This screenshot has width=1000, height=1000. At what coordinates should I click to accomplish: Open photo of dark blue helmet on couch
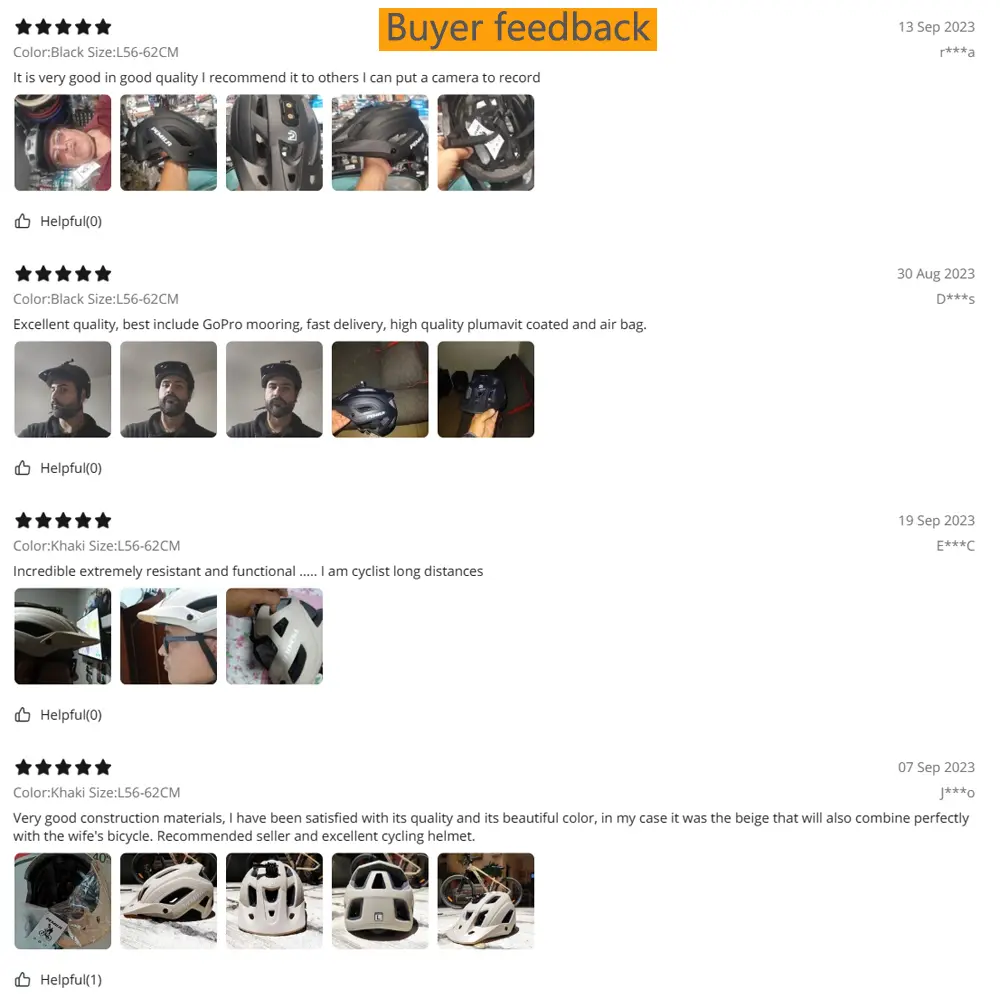(x=380, y=390)
